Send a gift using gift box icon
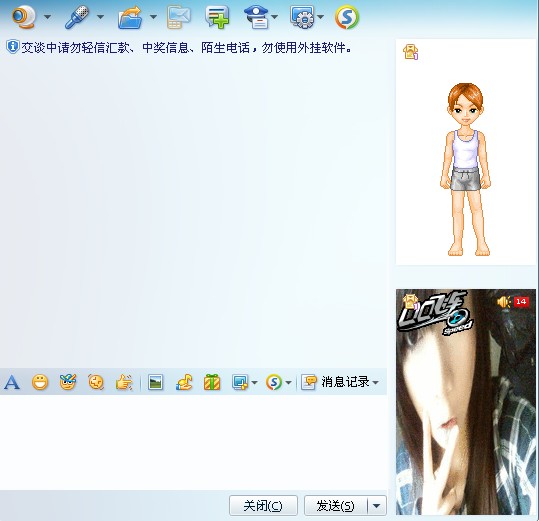Viewport: 539px width, 521px height. pyautogui.click(x=212, y=382)
